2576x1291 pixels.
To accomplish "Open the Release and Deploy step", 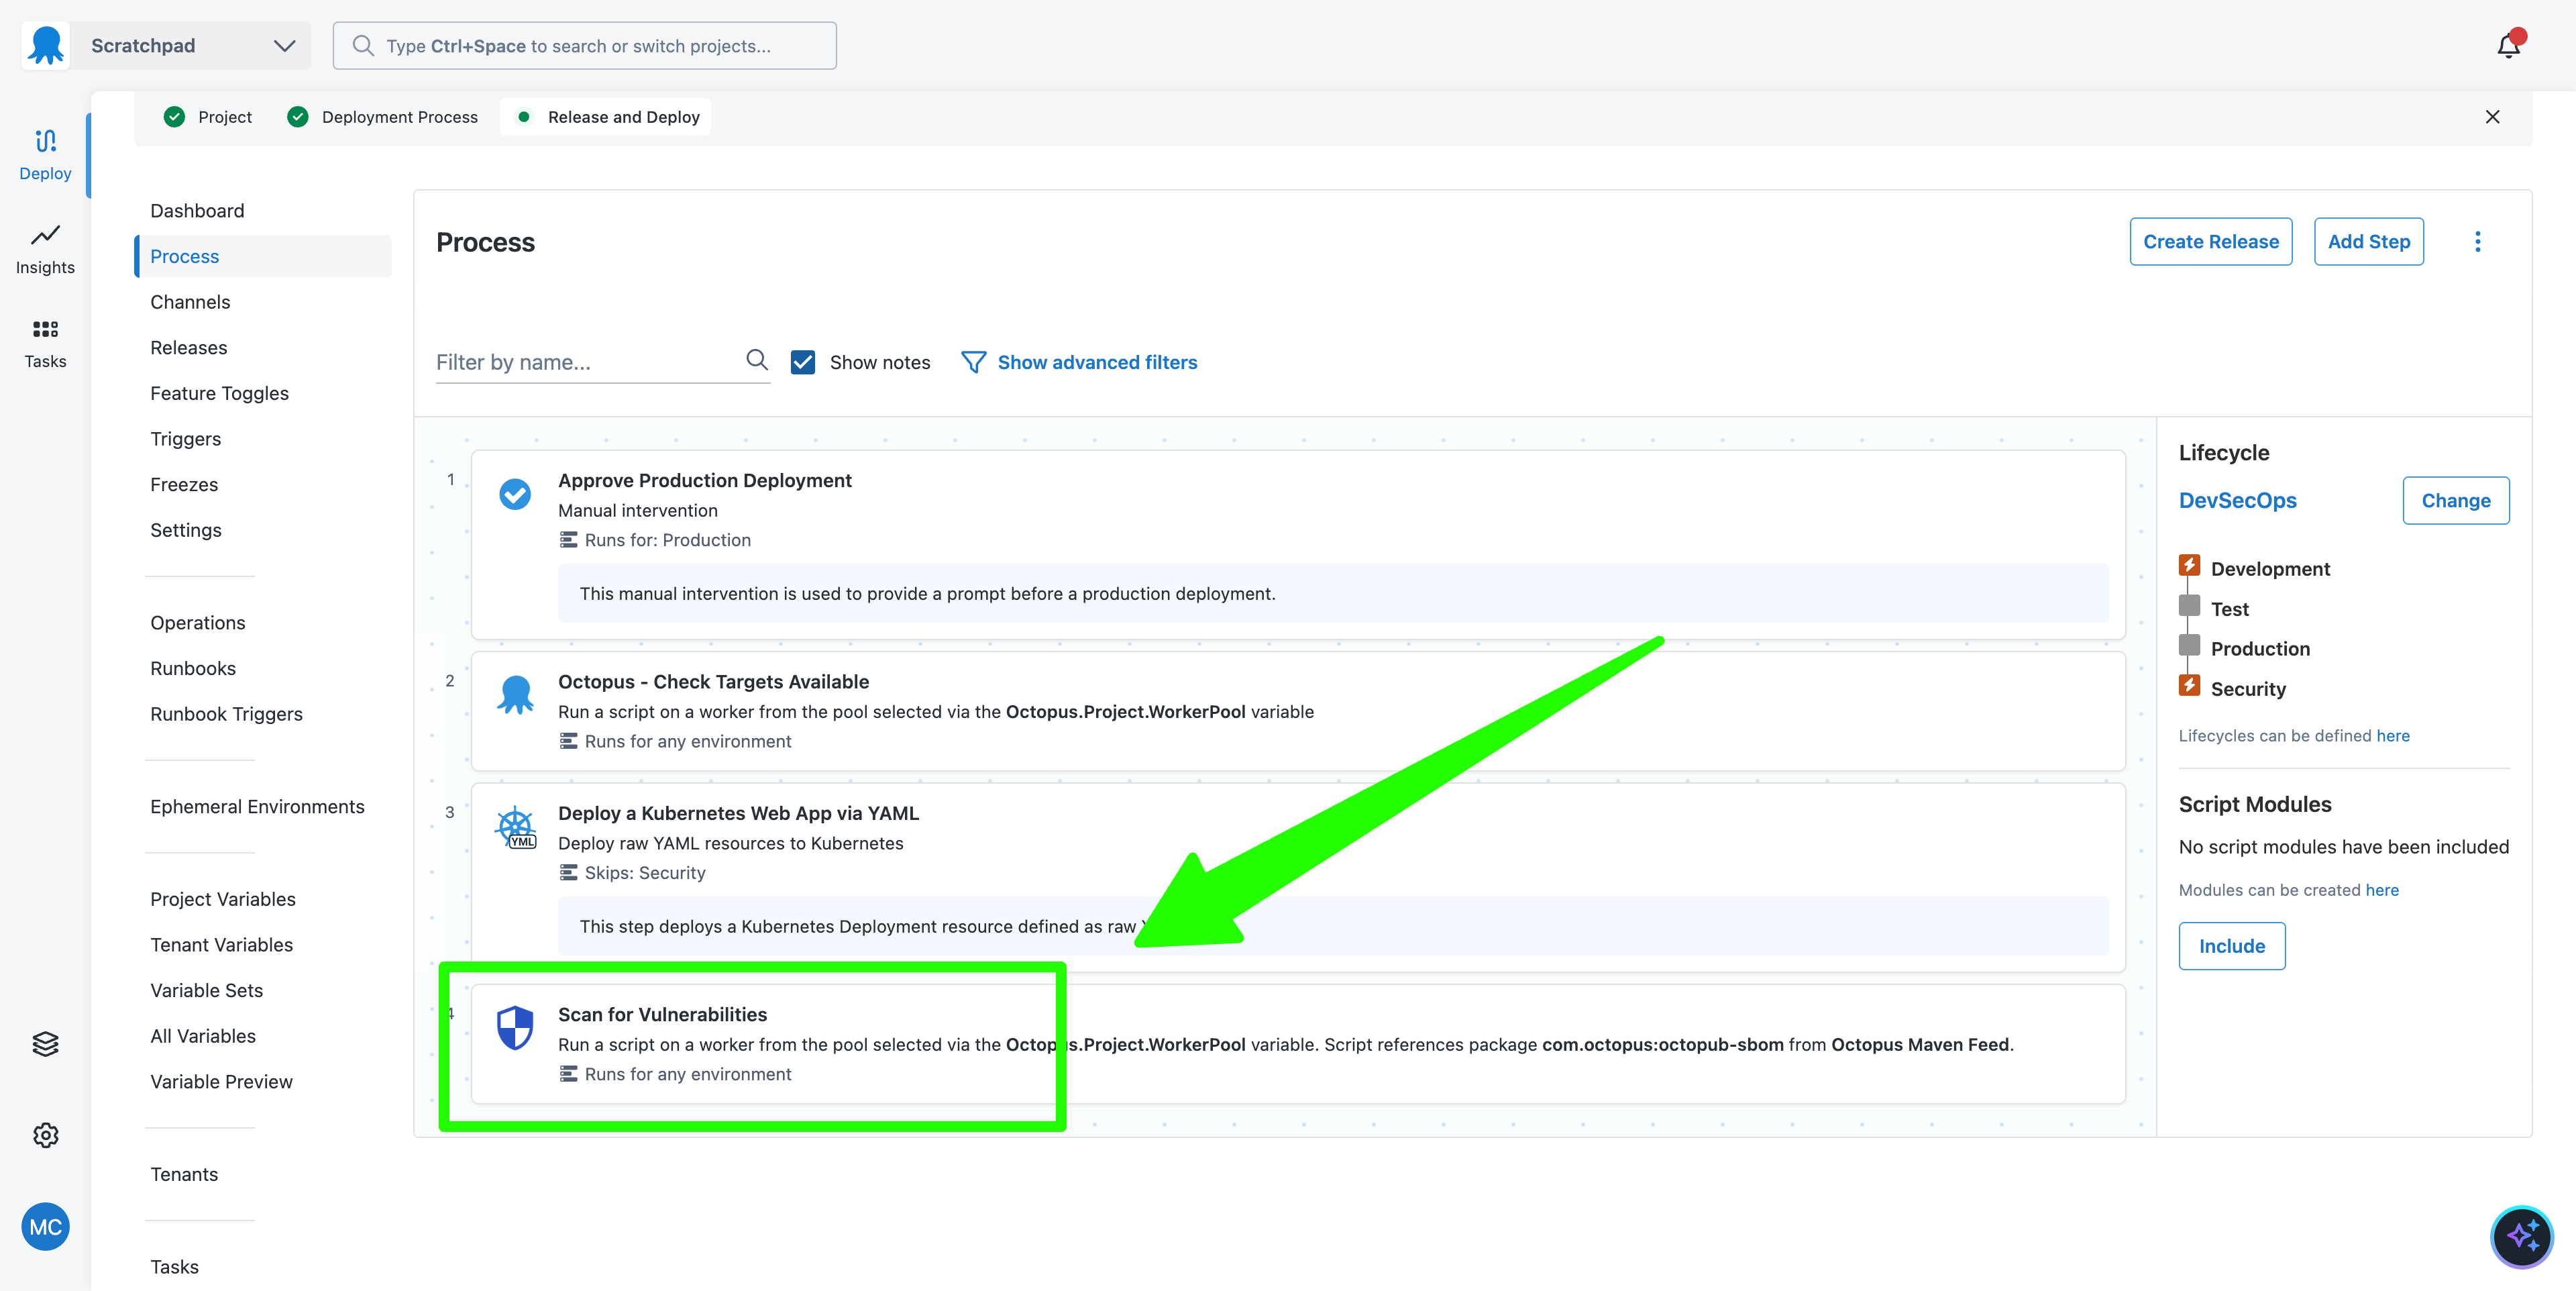I will [x=604, y=116].
